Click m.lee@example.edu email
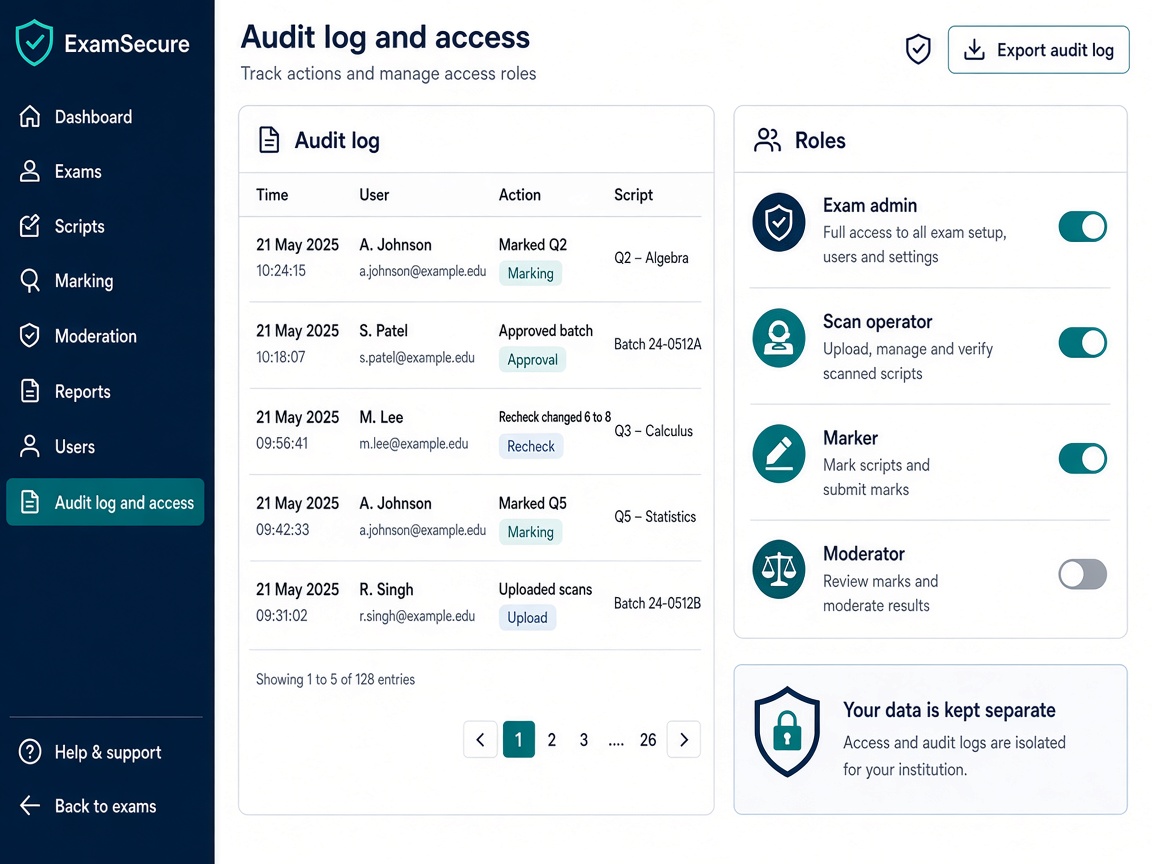This screenshot has height=864, width=1152. (414, 444)
